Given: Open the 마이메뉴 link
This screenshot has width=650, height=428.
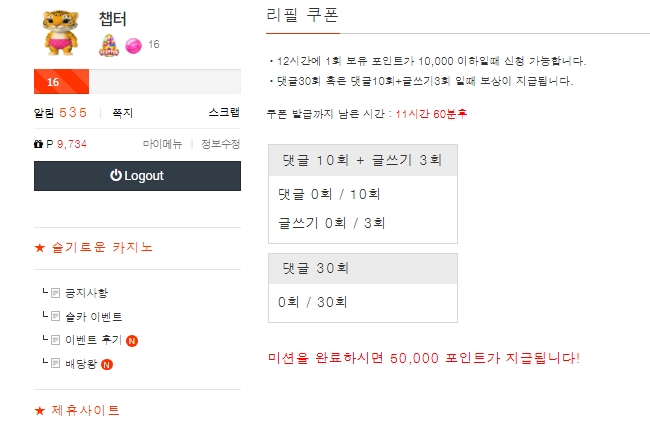Looking at the screenshot, I should point(162,144).
